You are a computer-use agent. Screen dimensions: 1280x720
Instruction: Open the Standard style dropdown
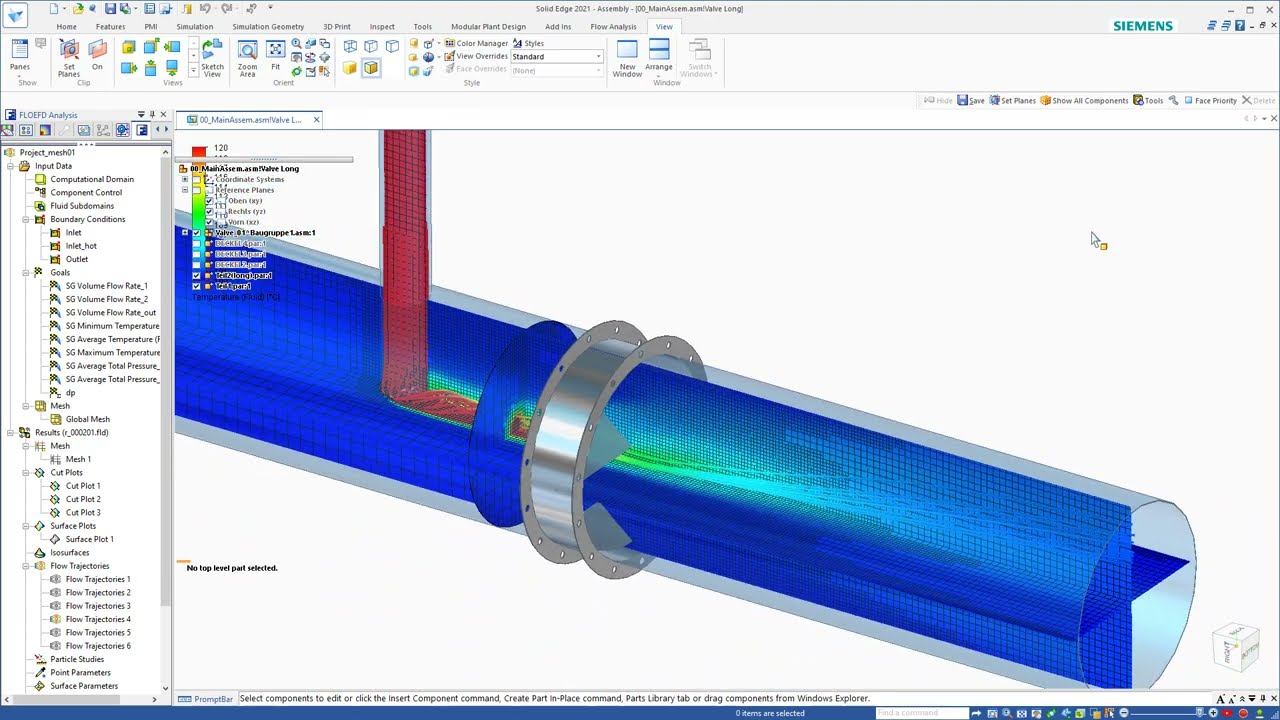pos(557,56)
